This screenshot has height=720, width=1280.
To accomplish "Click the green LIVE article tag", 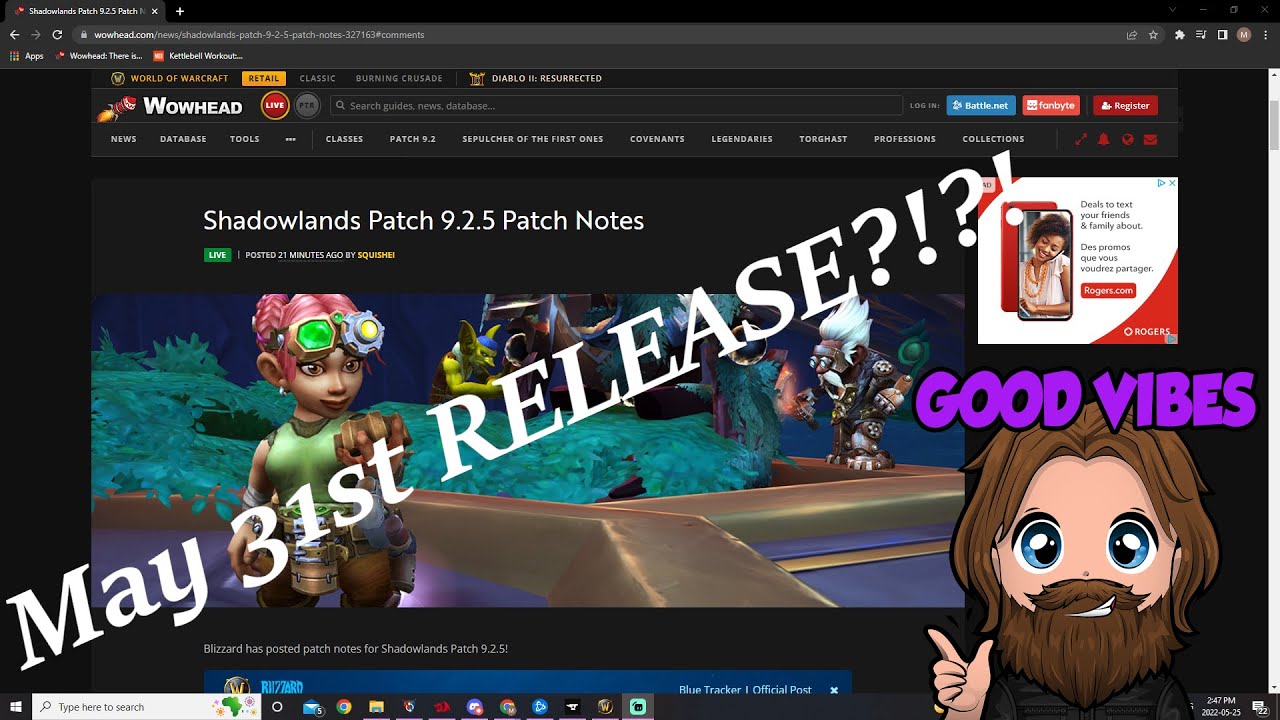I will click(x=217, y=255).
